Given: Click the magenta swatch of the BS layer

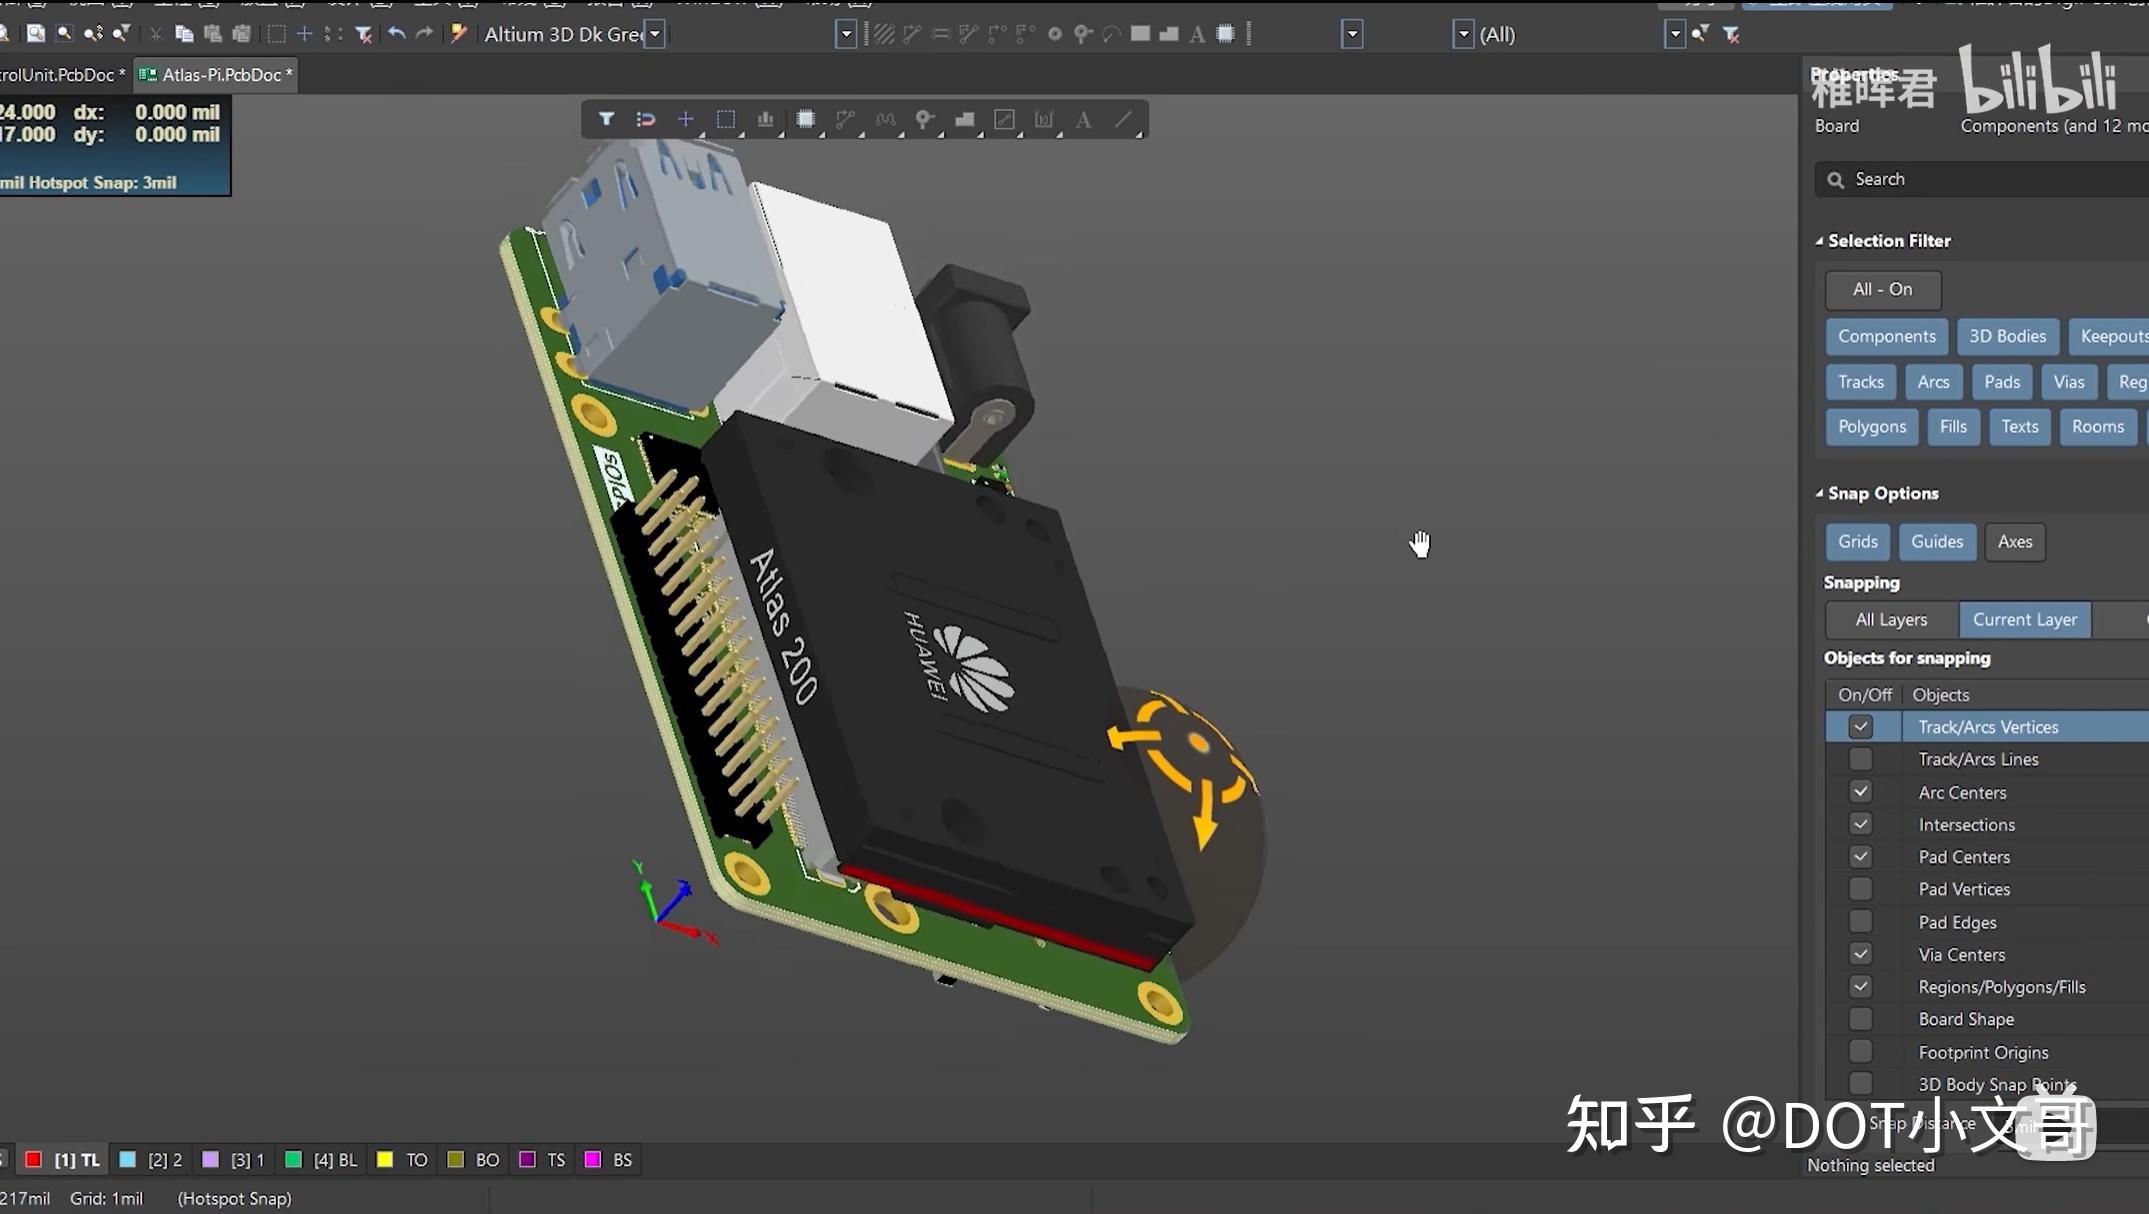Looking at the screenshot, I should coord(593,1160).
